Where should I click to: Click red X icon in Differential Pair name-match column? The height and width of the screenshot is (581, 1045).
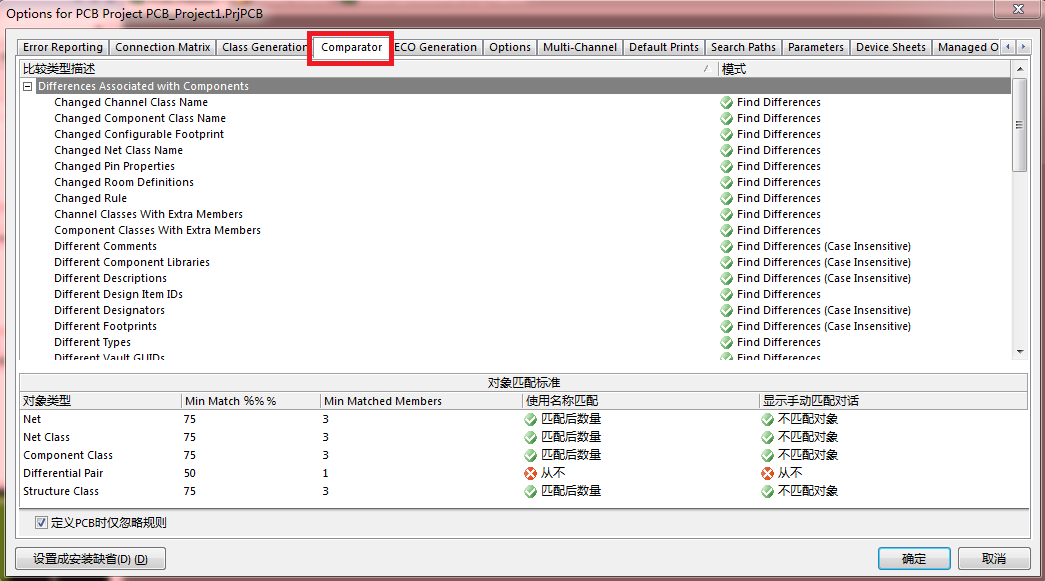pos(530,473)
